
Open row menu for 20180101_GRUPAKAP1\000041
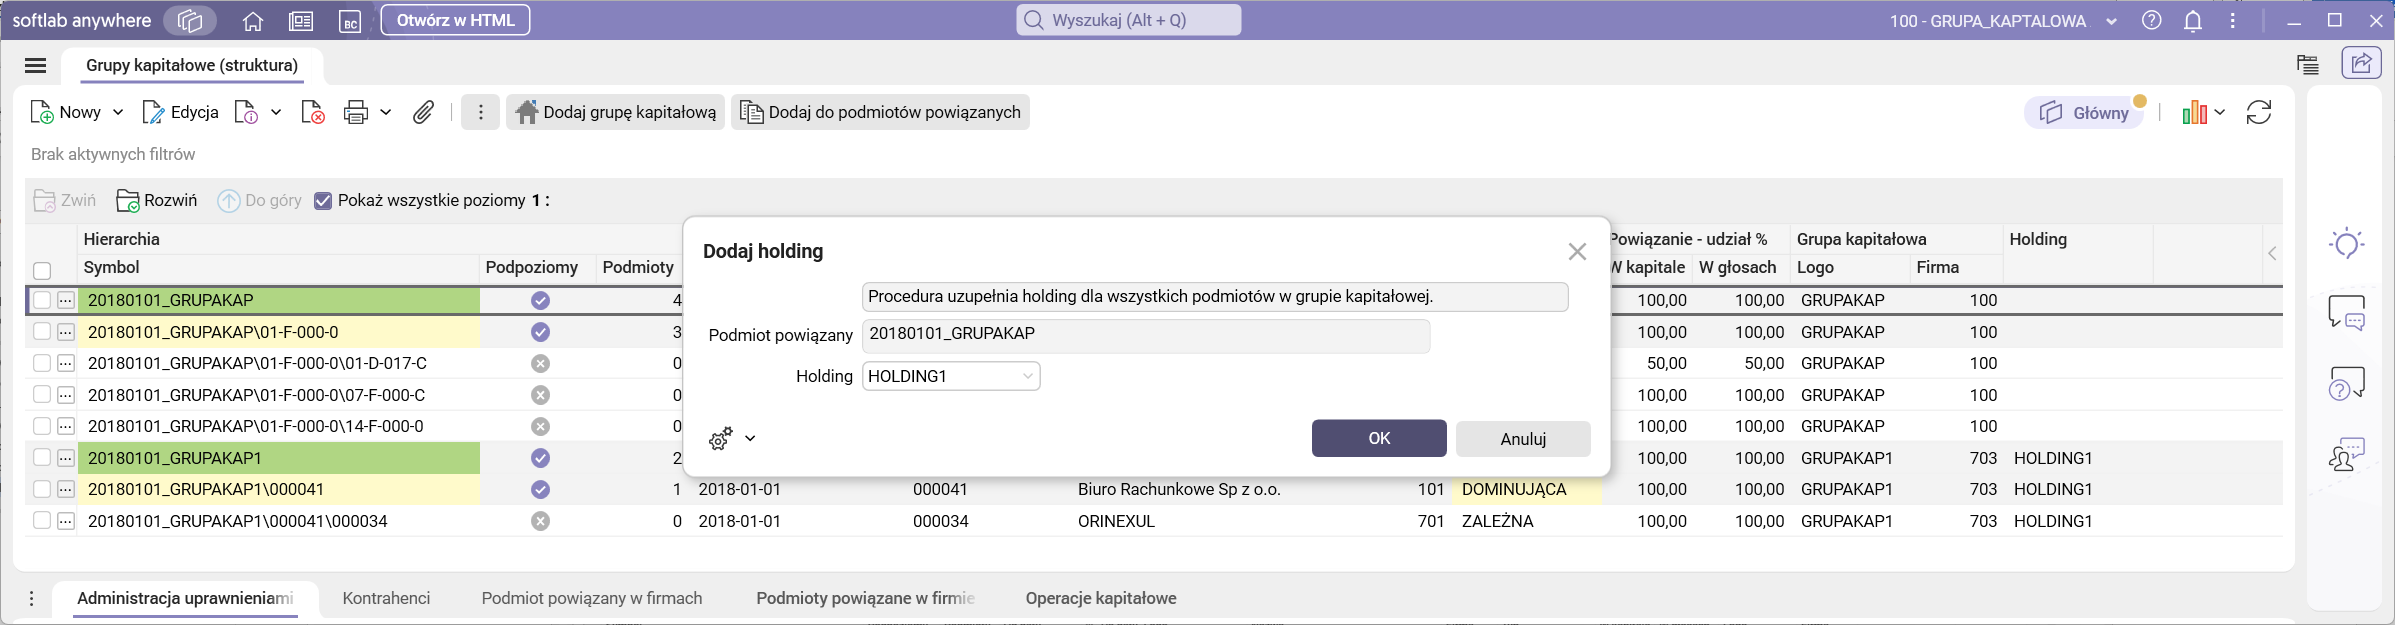coord(66,489)
